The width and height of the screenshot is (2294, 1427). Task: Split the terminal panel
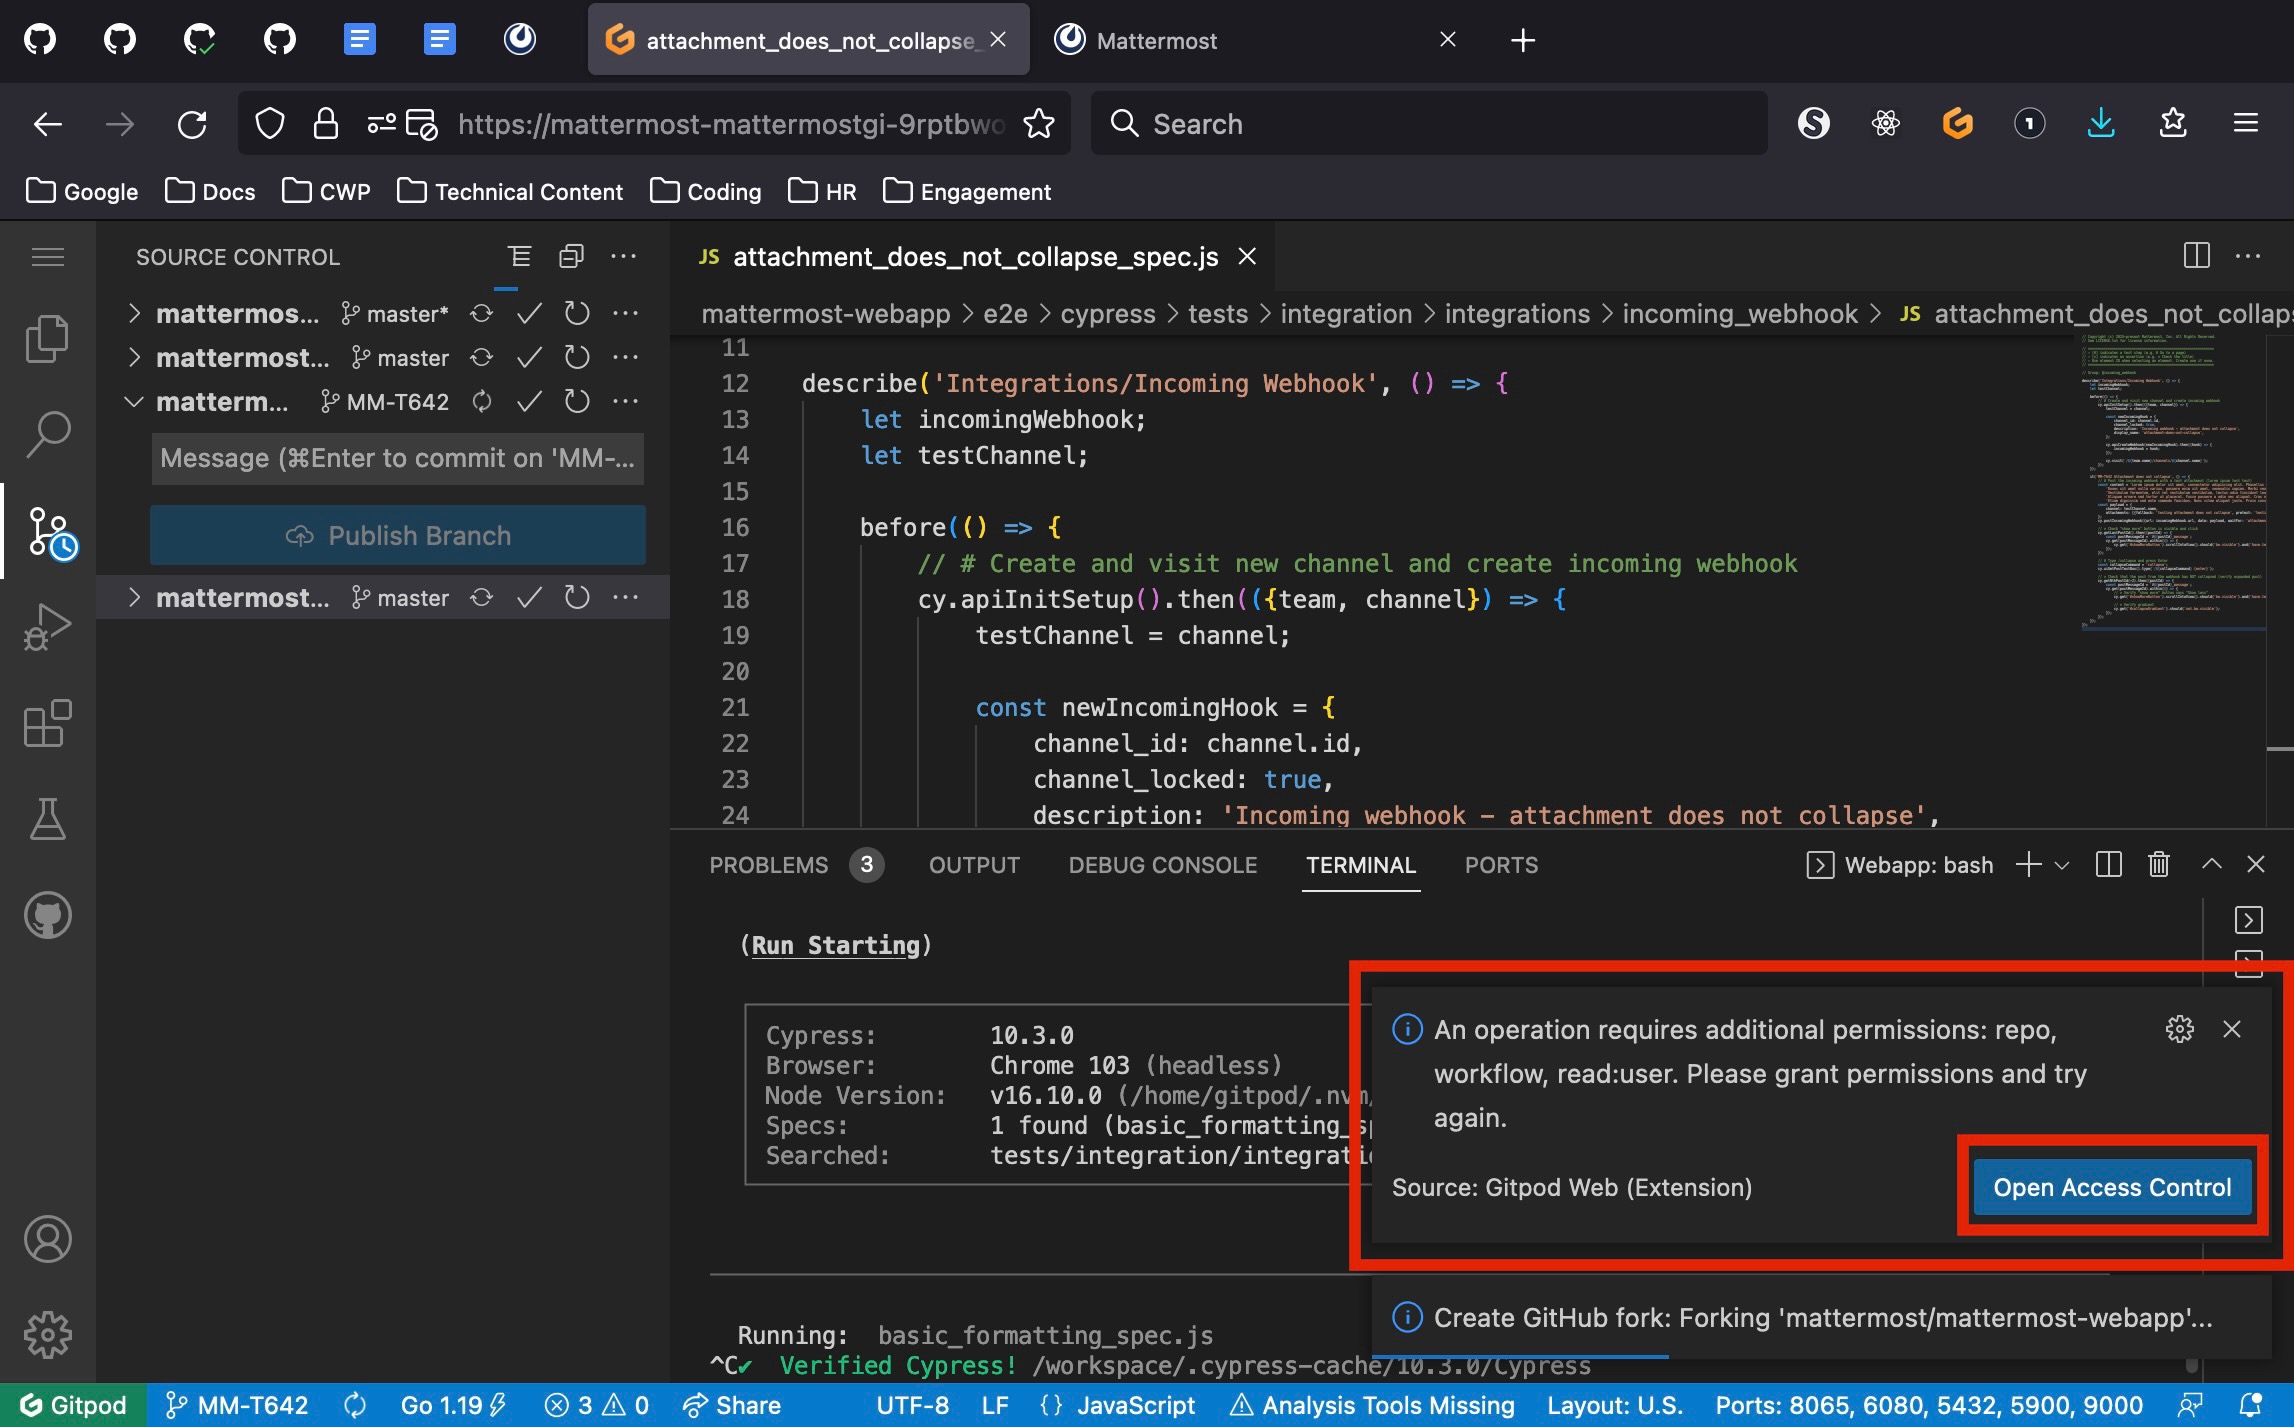(2108, 864)
